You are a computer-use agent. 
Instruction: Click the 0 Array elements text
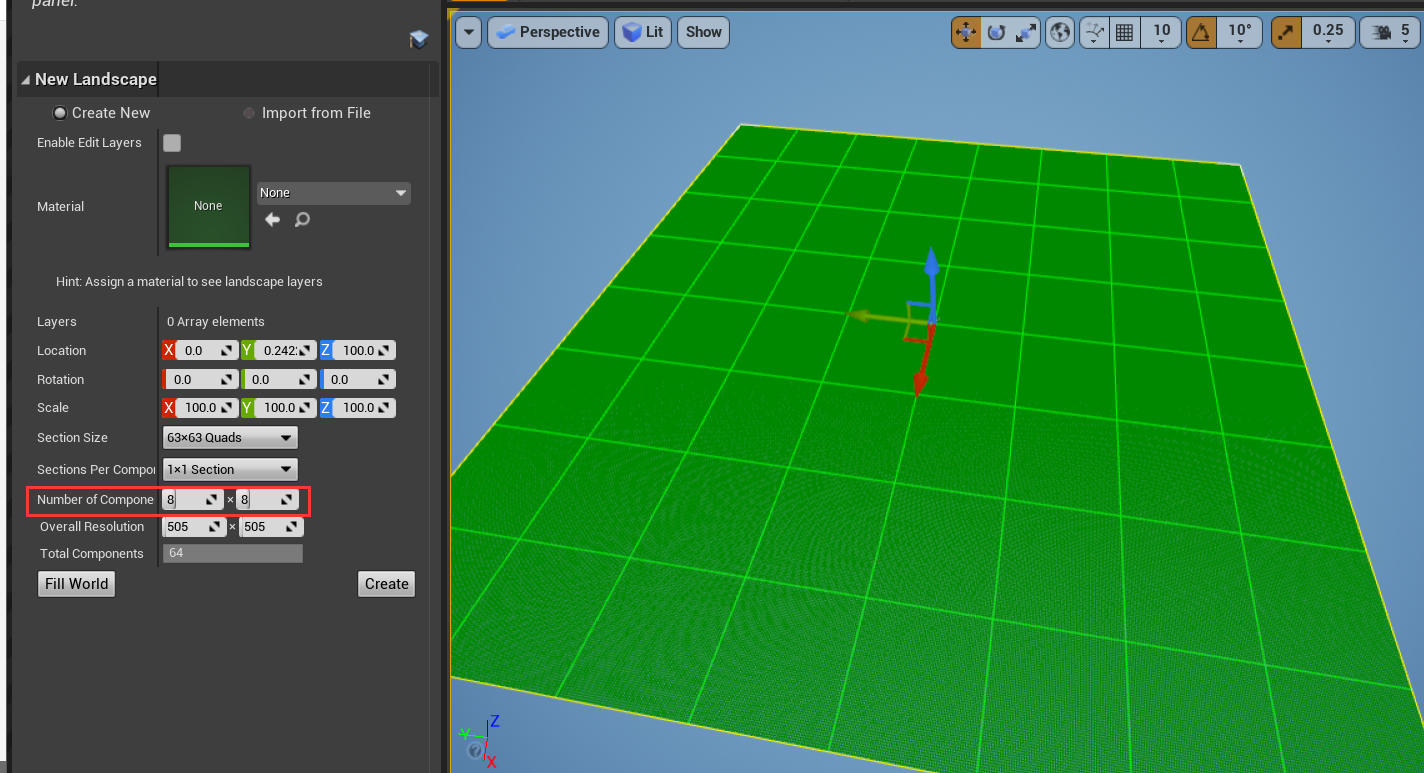click(x=216, y=322)
